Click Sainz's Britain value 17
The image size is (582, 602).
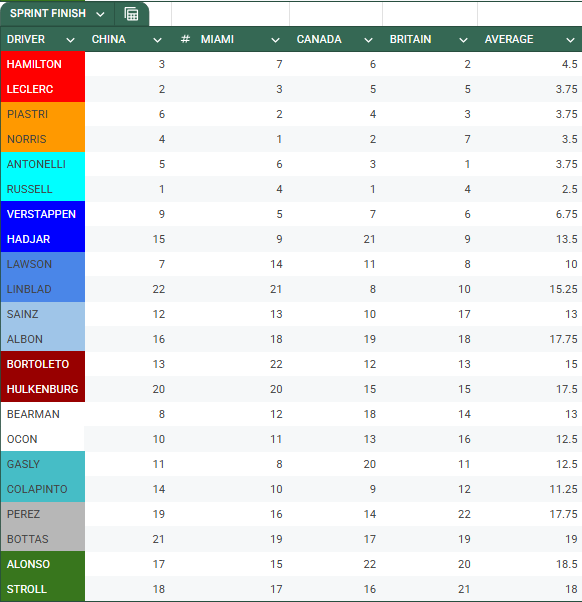pos(464,314)
